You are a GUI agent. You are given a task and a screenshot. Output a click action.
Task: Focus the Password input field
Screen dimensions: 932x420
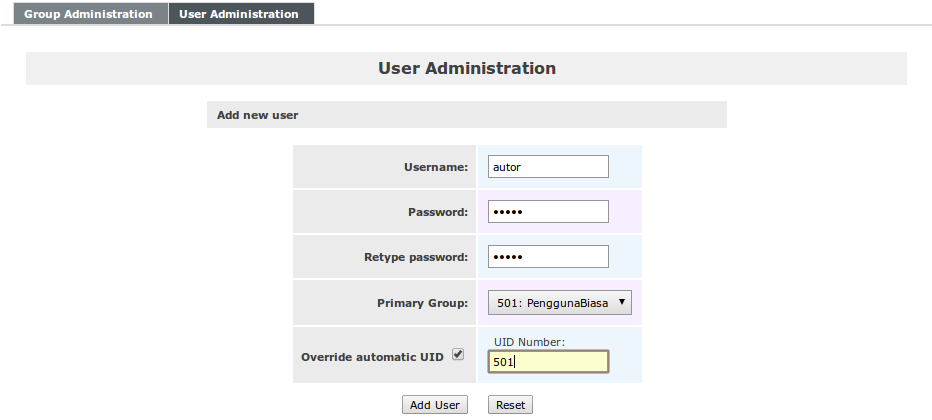tap(548, 212)
